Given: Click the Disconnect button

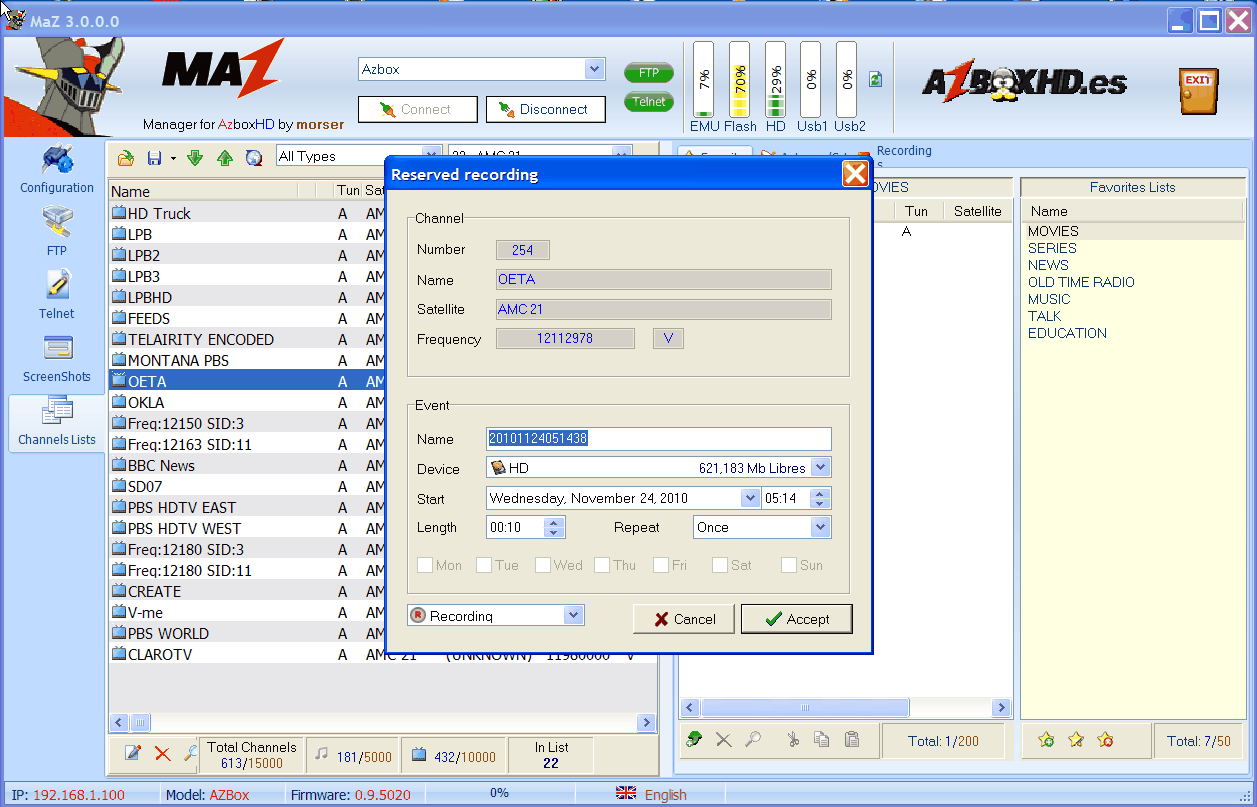Looking at the screenshot, I should (545, 109).
